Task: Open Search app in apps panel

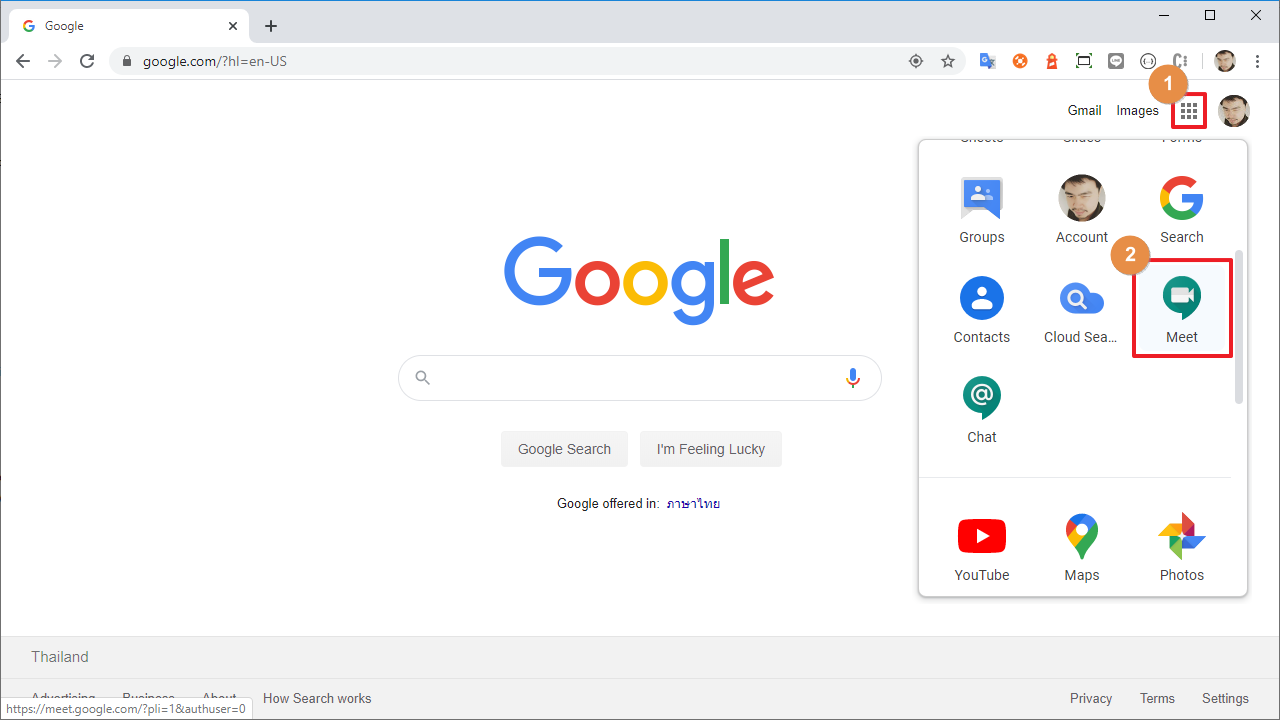Action: (x=1182, y=211)
